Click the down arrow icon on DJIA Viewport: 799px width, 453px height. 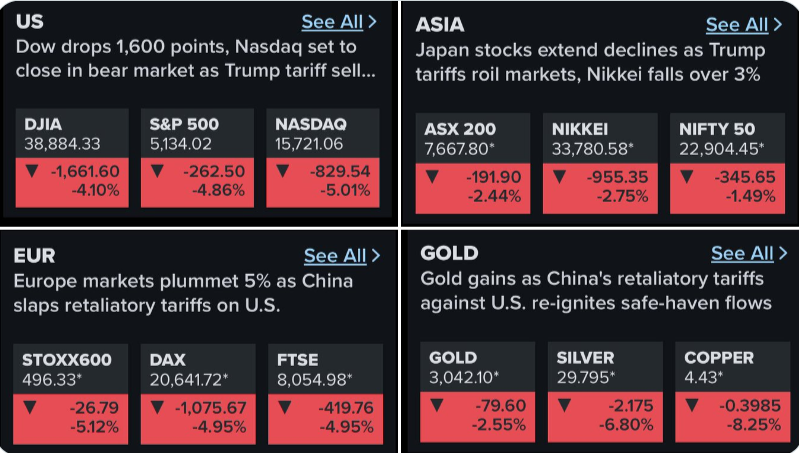pyautogui.click(x=34, y=171)
